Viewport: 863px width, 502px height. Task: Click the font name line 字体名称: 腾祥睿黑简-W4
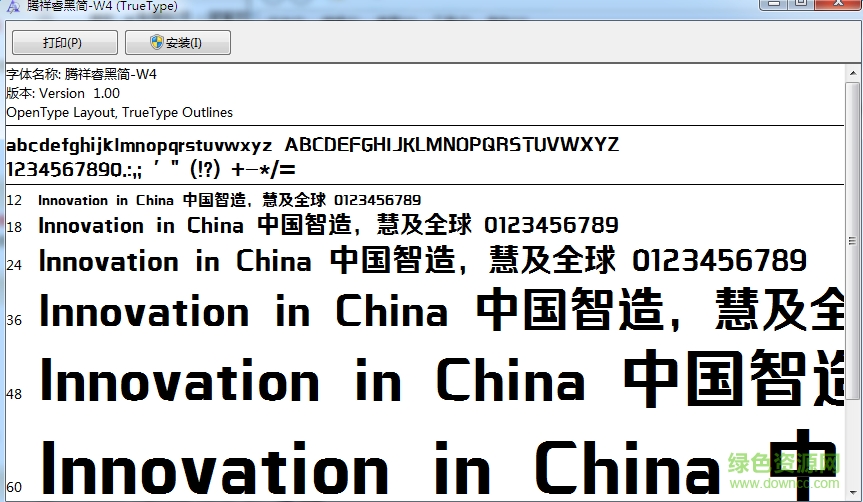pyautogui.click(x=81, y=74)
